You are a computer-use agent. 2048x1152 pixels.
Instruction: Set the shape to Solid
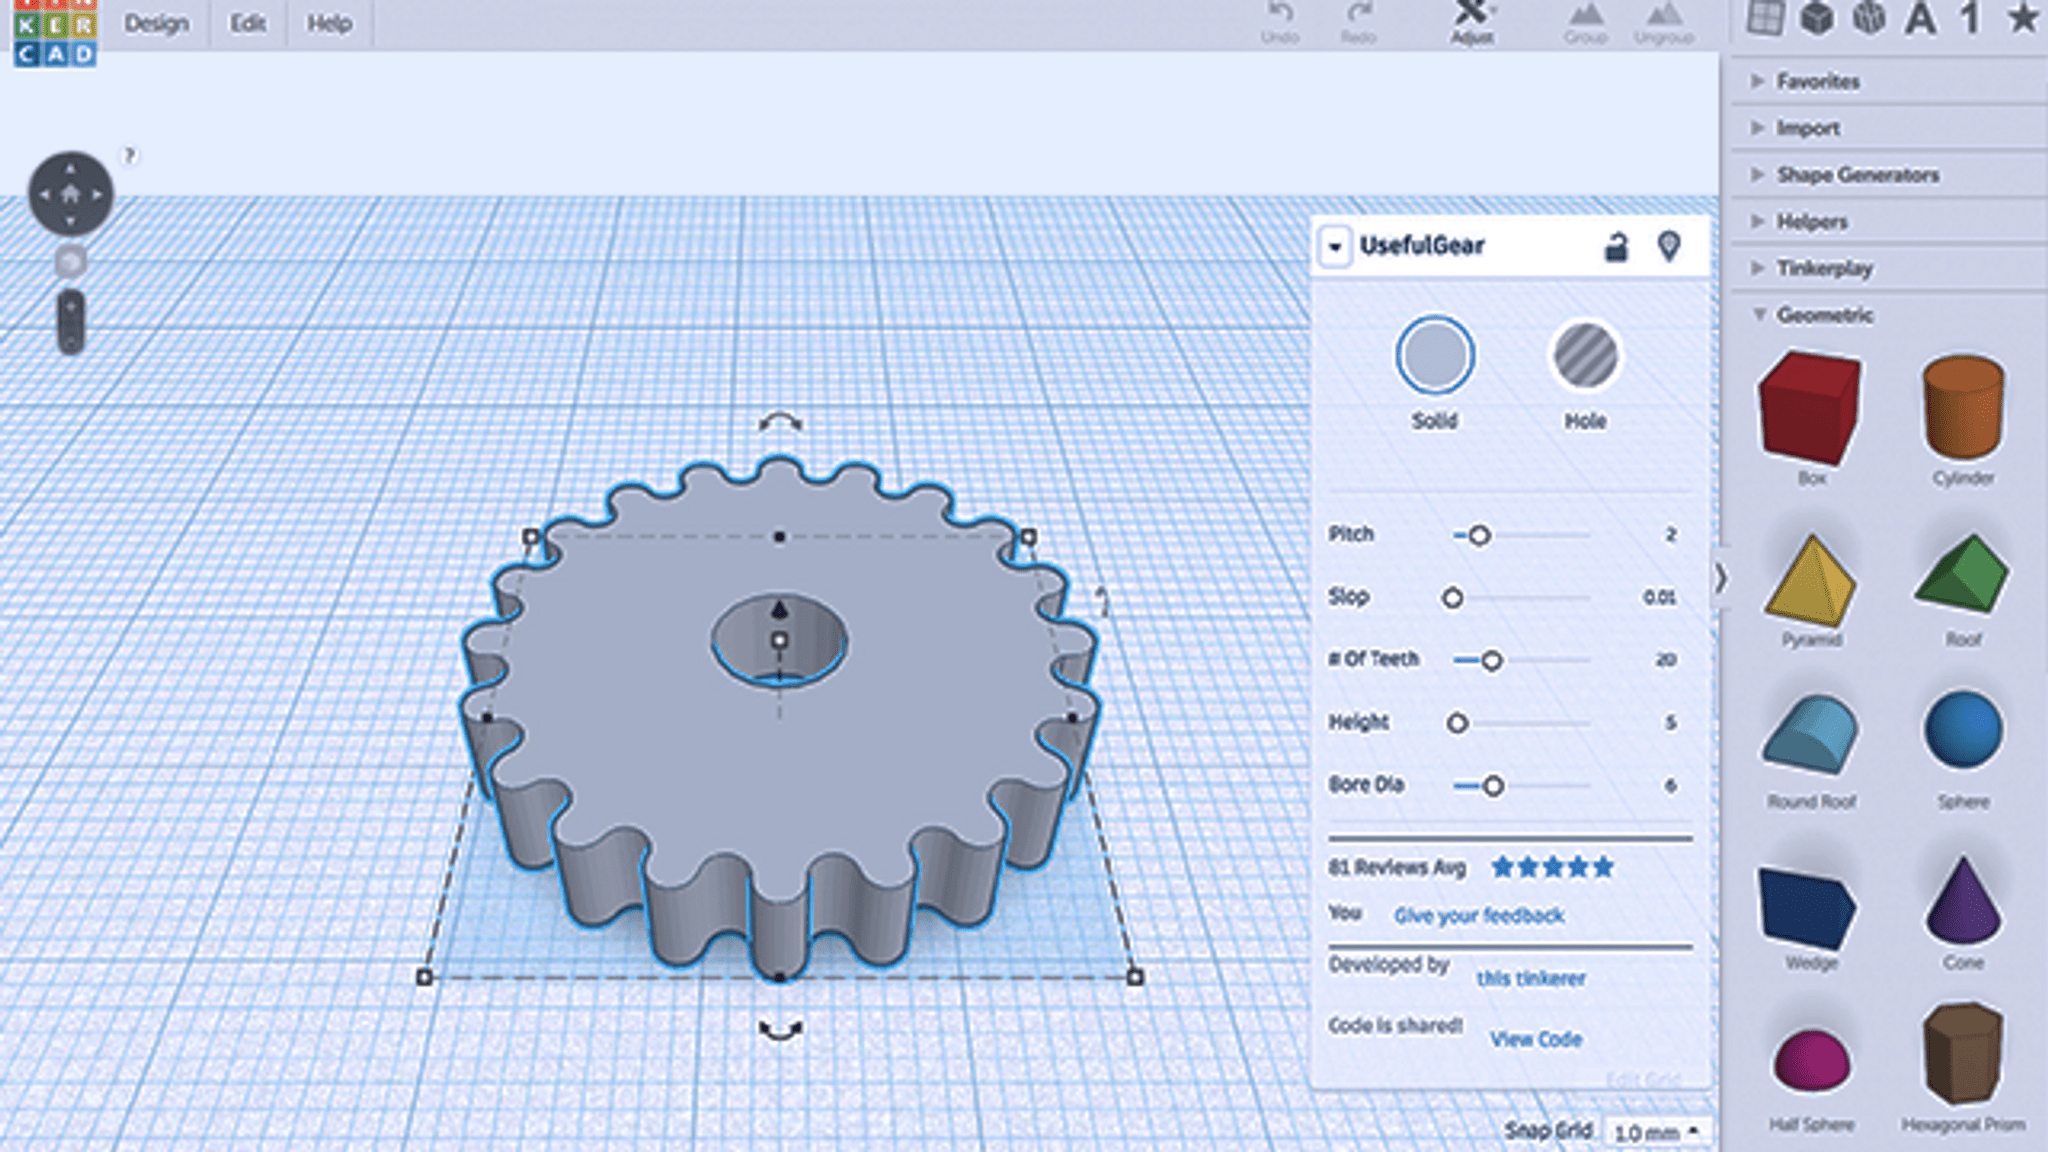[1434, 356]
